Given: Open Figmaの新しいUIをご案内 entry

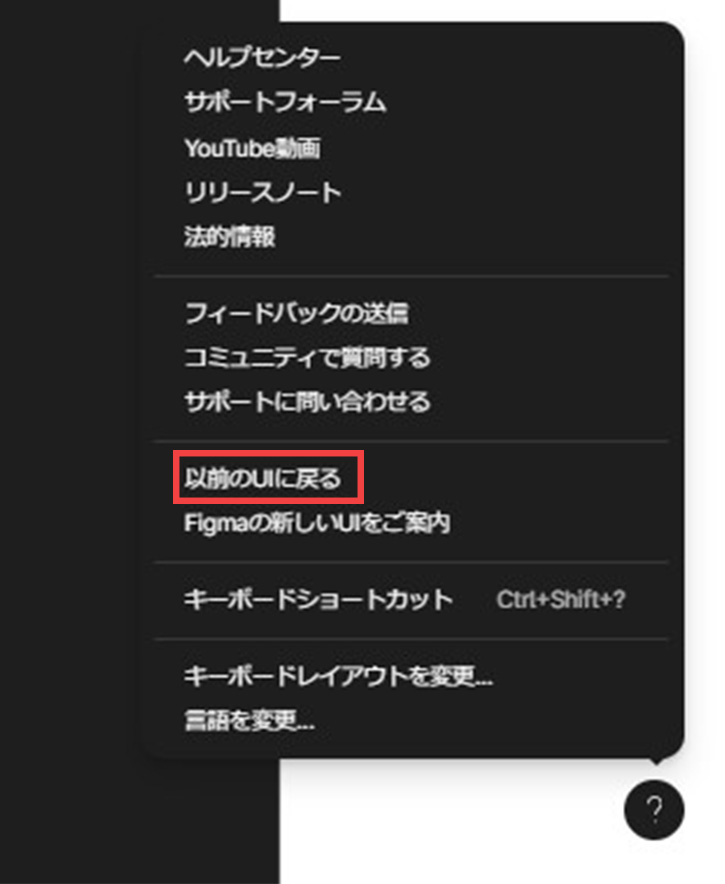Looking at the screenshot, I should tap(317, 523).
